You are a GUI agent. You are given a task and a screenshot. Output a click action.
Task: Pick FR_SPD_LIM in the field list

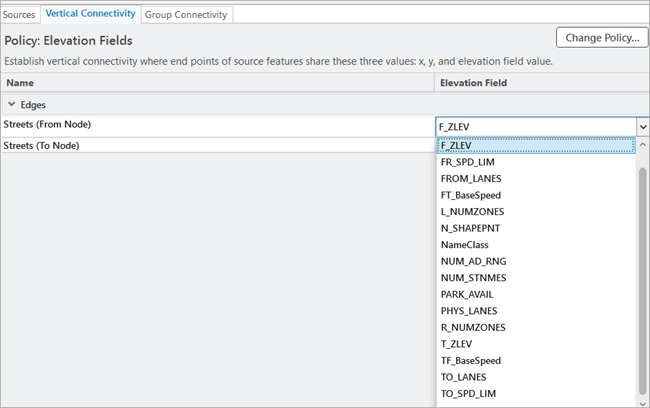[467, 162]
